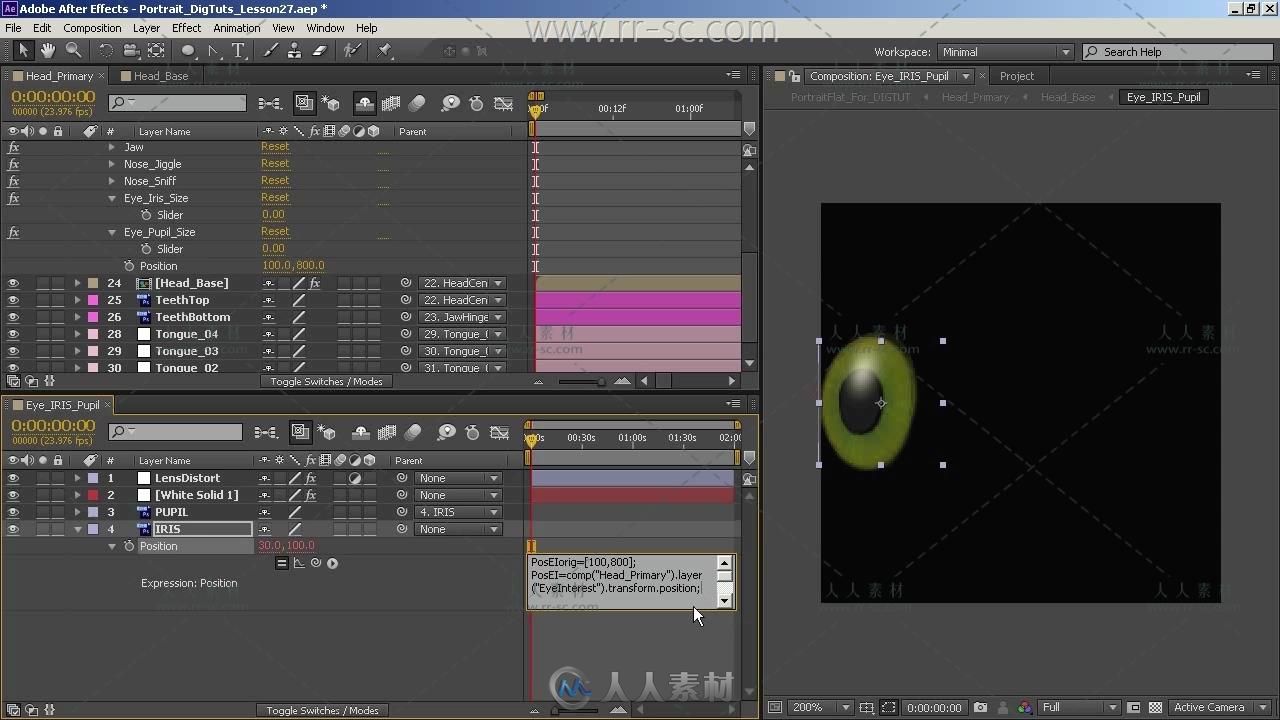Image resolution: width=1280 pixels, height=720 pixels.
Task: Show channel and color management button
Action: (1023, 707)
